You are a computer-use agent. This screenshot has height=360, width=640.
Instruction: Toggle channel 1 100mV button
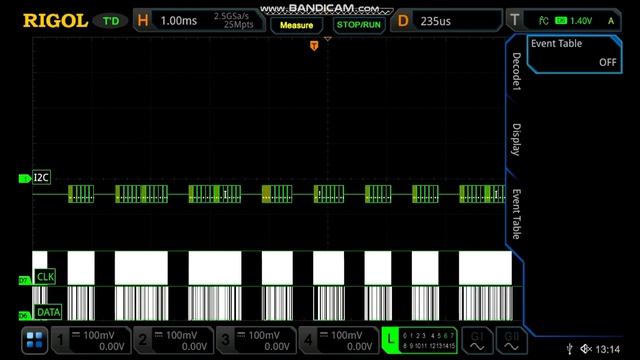(x=91, y=341)
